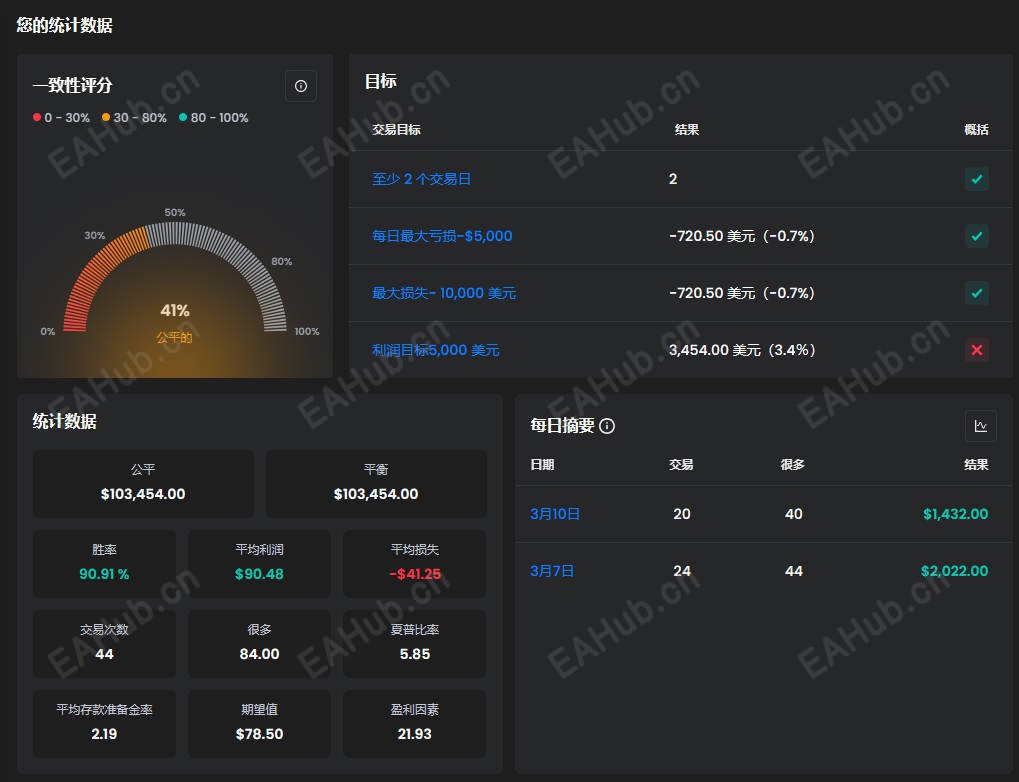Open the 每日最大亏损-$5,000 link
Viewport: 1019px width, 782px height.
pos(442,236)
